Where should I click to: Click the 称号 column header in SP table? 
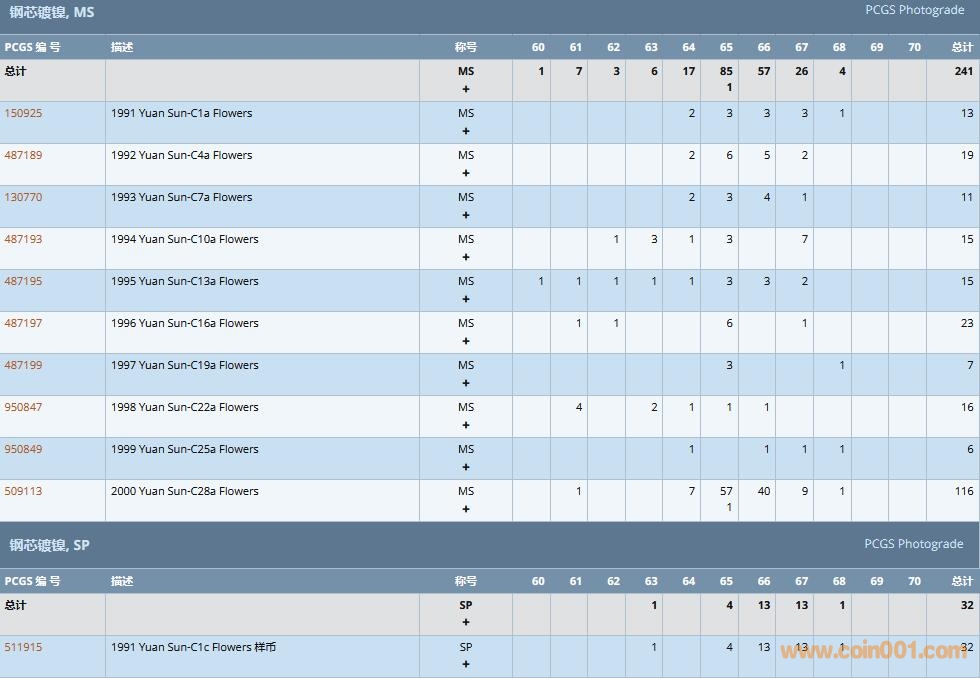(466, 581)
